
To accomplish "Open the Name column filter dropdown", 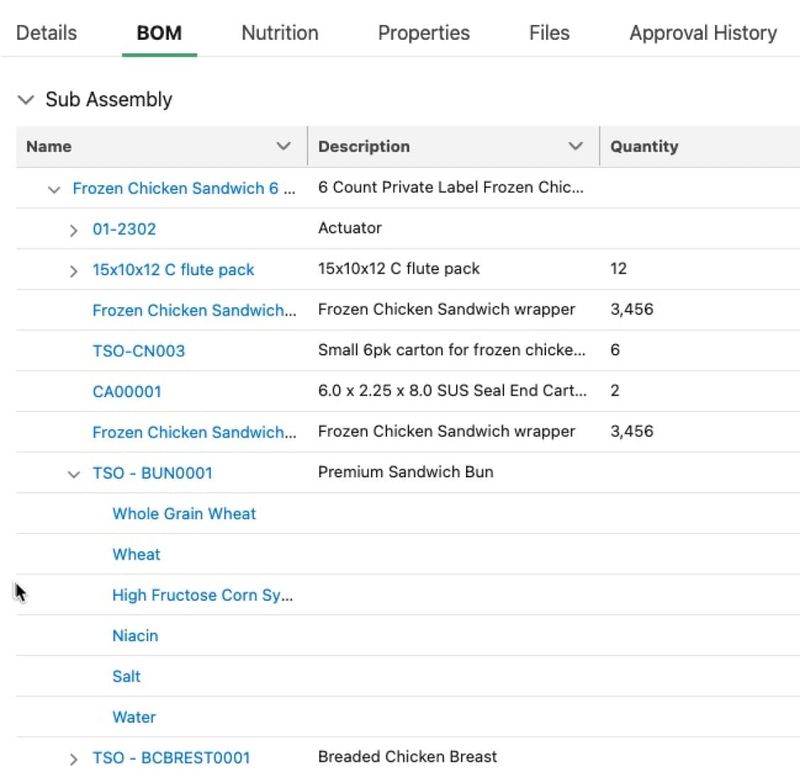I will 285,146.
